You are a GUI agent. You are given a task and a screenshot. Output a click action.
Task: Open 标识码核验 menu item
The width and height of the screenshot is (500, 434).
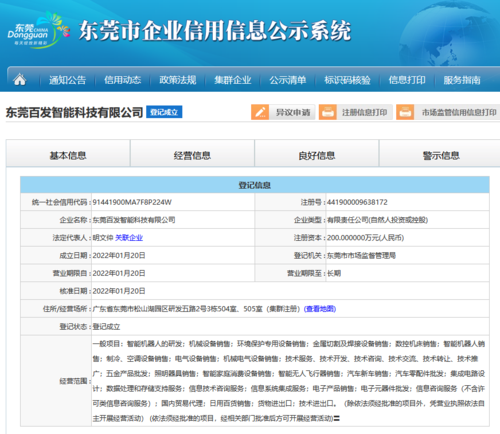click(347, 80)
